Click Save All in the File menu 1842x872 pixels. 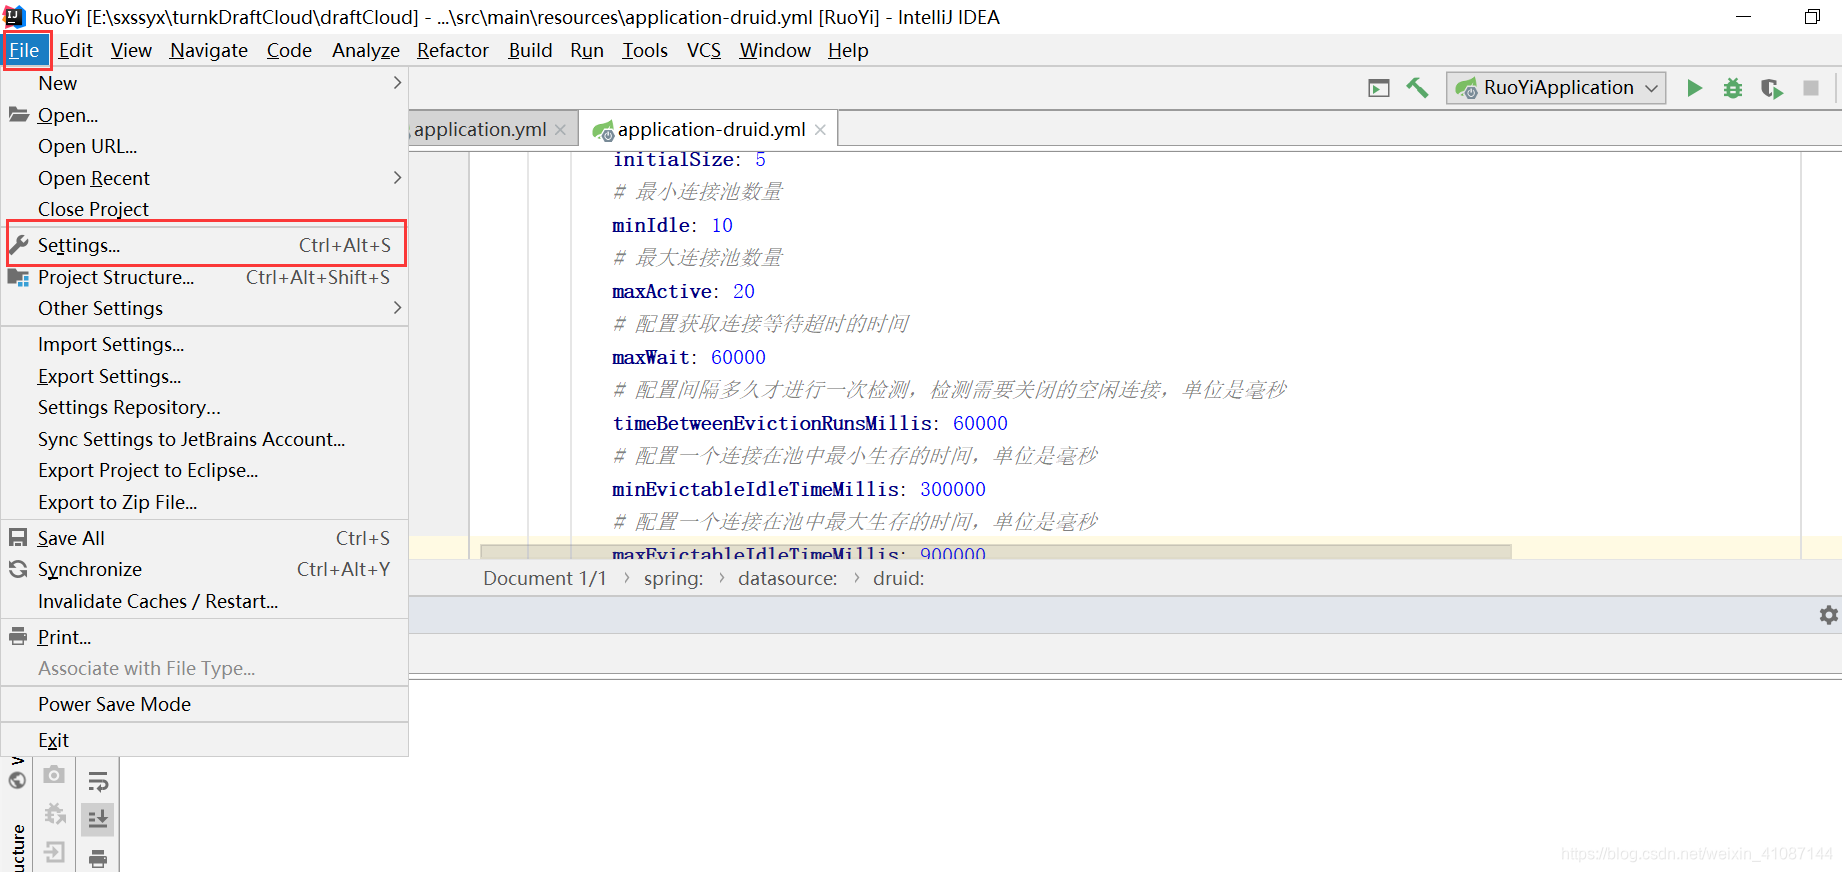[x=204, y=538]
